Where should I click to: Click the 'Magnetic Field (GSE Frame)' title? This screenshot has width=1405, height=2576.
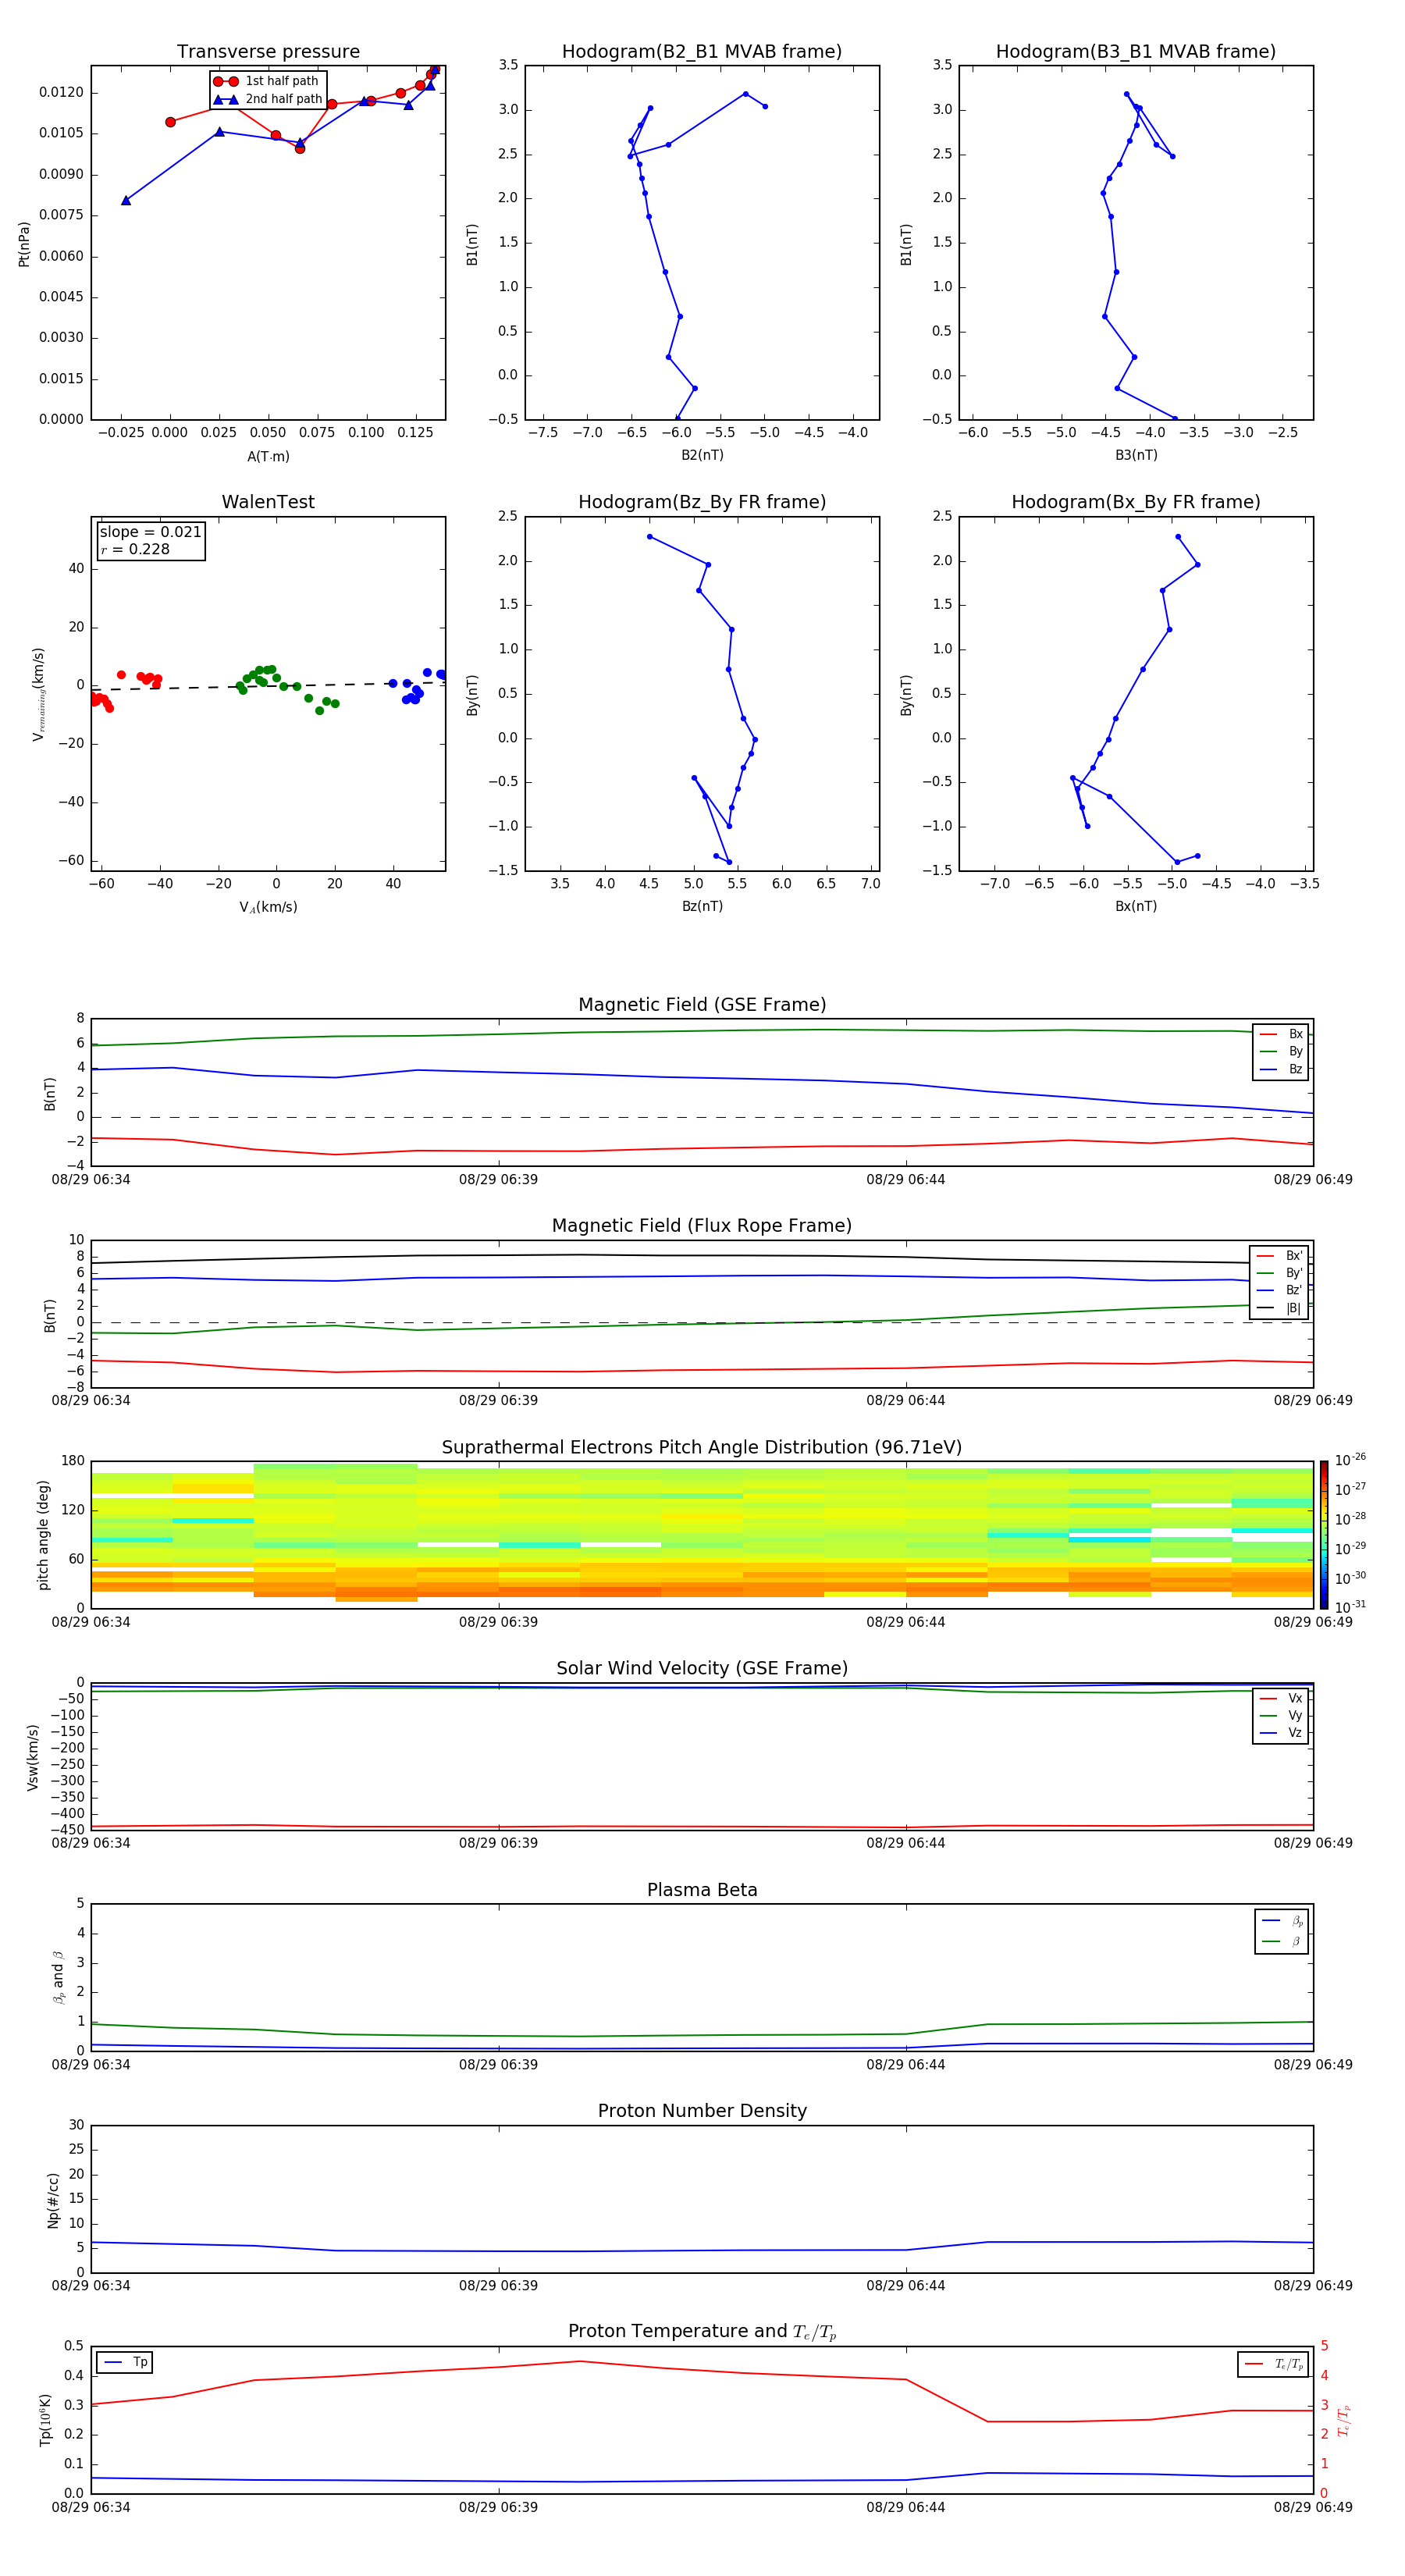tap(702, 1005)
